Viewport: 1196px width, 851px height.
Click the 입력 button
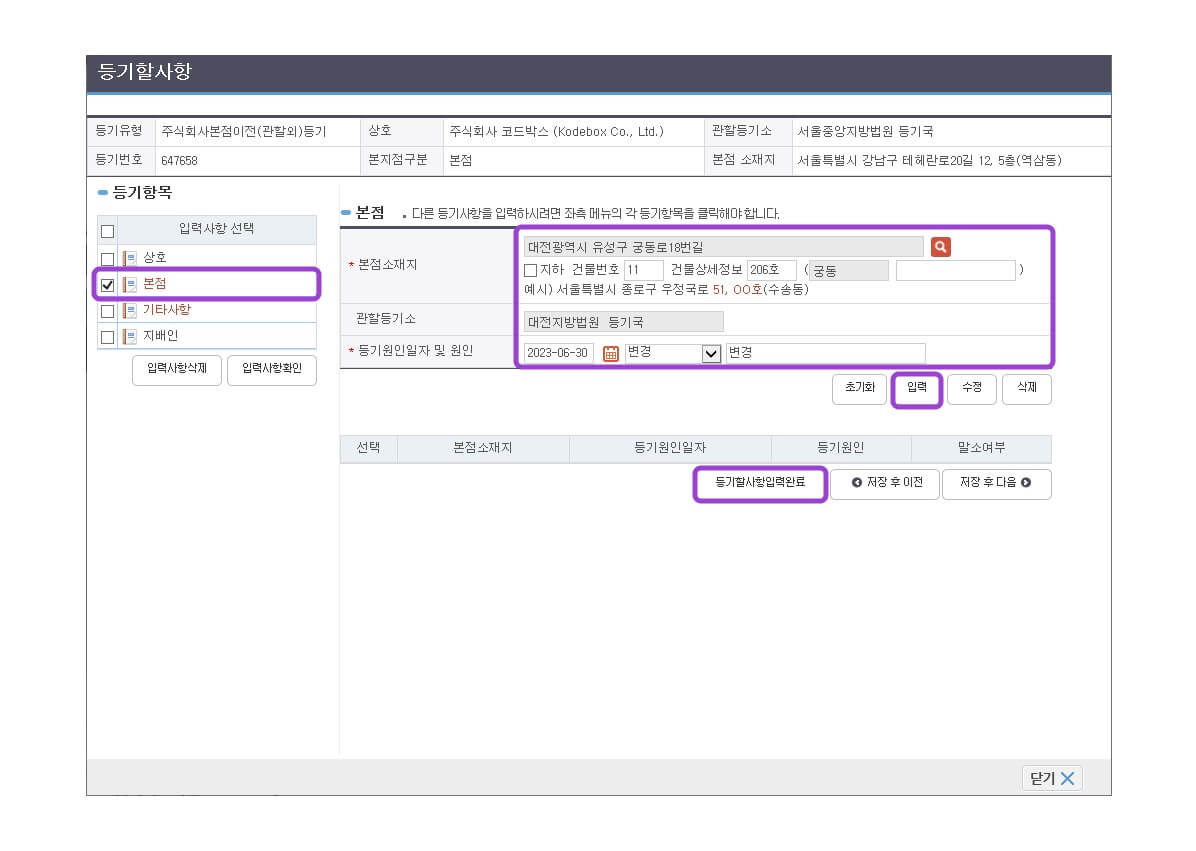coord(917,388)
